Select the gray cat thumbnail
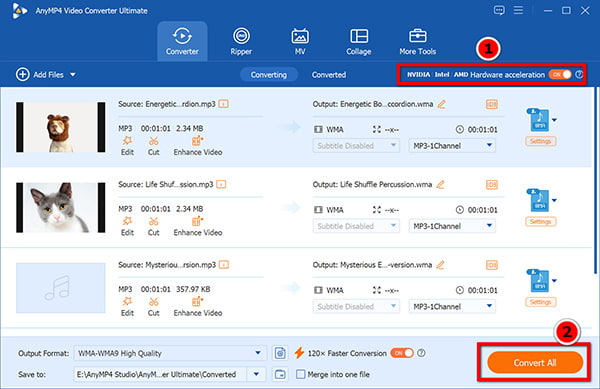 [x=60, y=207]
